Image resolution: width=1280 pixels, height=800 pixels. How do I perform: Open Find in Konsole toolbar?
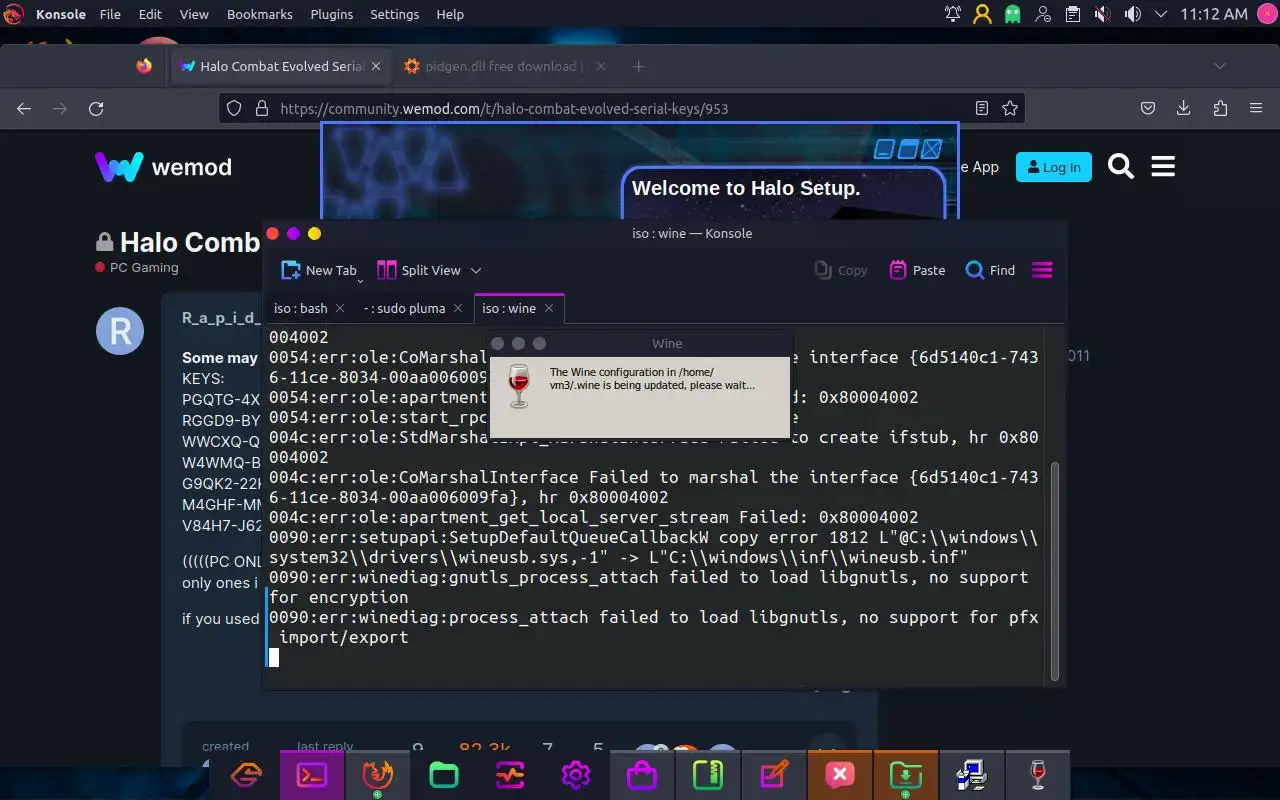tap(990, 270)
